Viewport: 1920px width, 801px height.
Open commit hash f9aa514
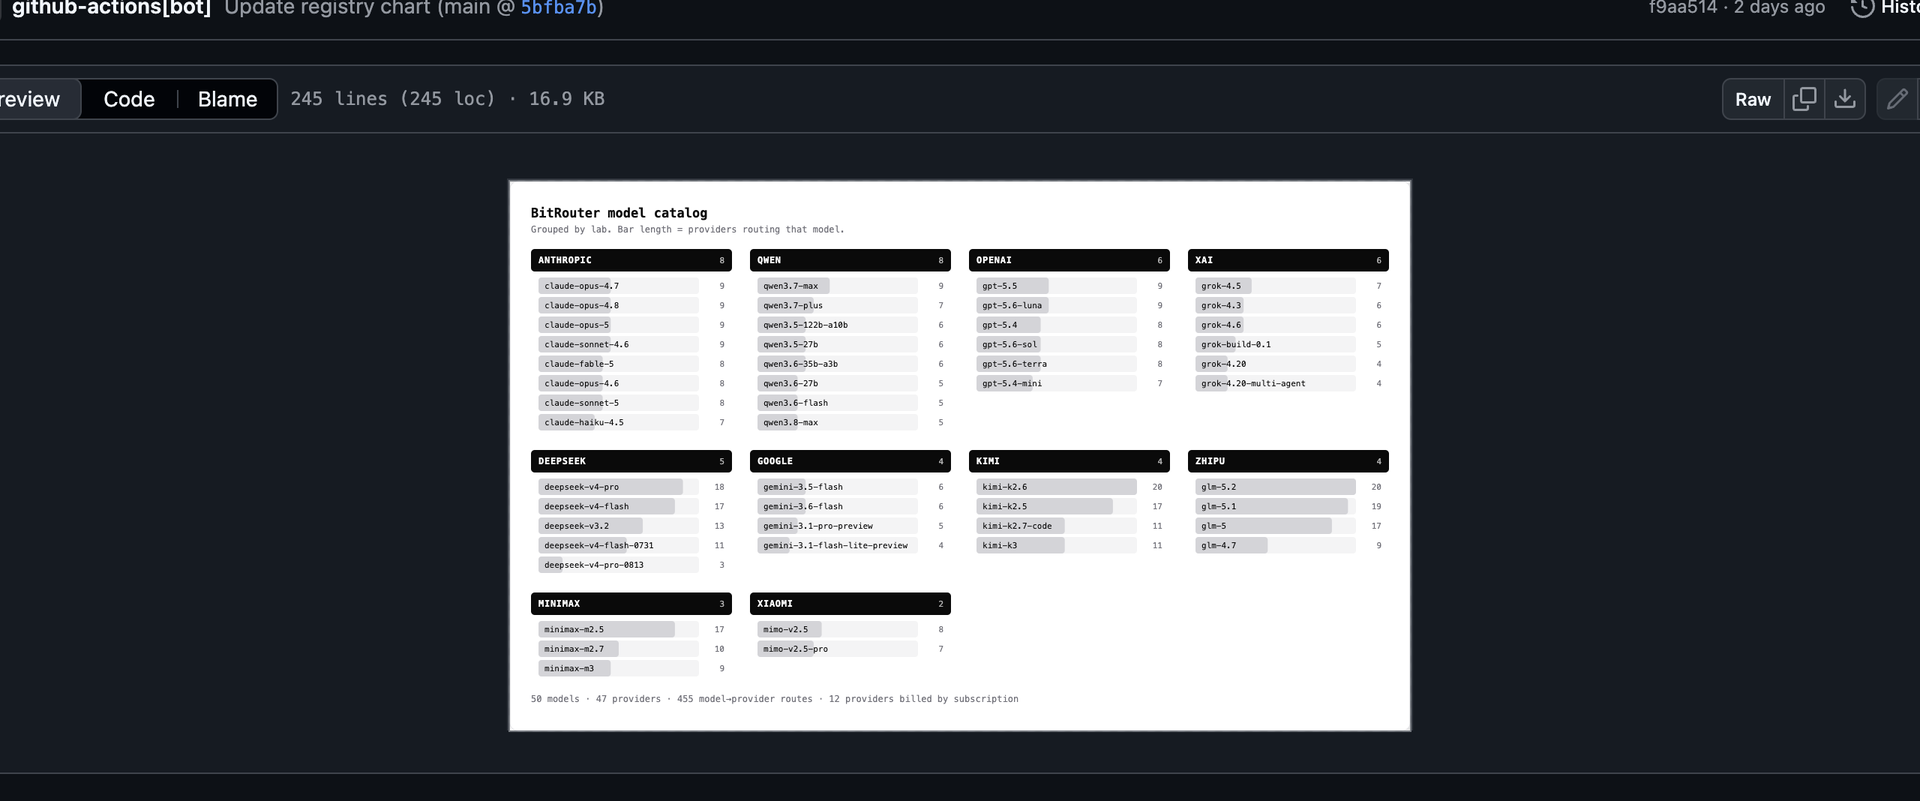[1682, 8]
